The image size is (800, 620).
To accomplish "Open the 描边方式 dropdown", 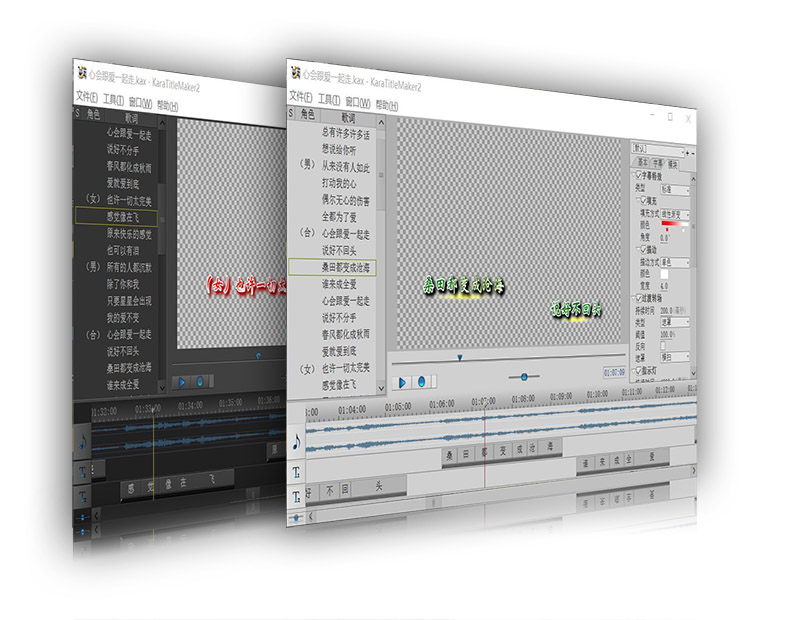I will (x=675, y=262).
